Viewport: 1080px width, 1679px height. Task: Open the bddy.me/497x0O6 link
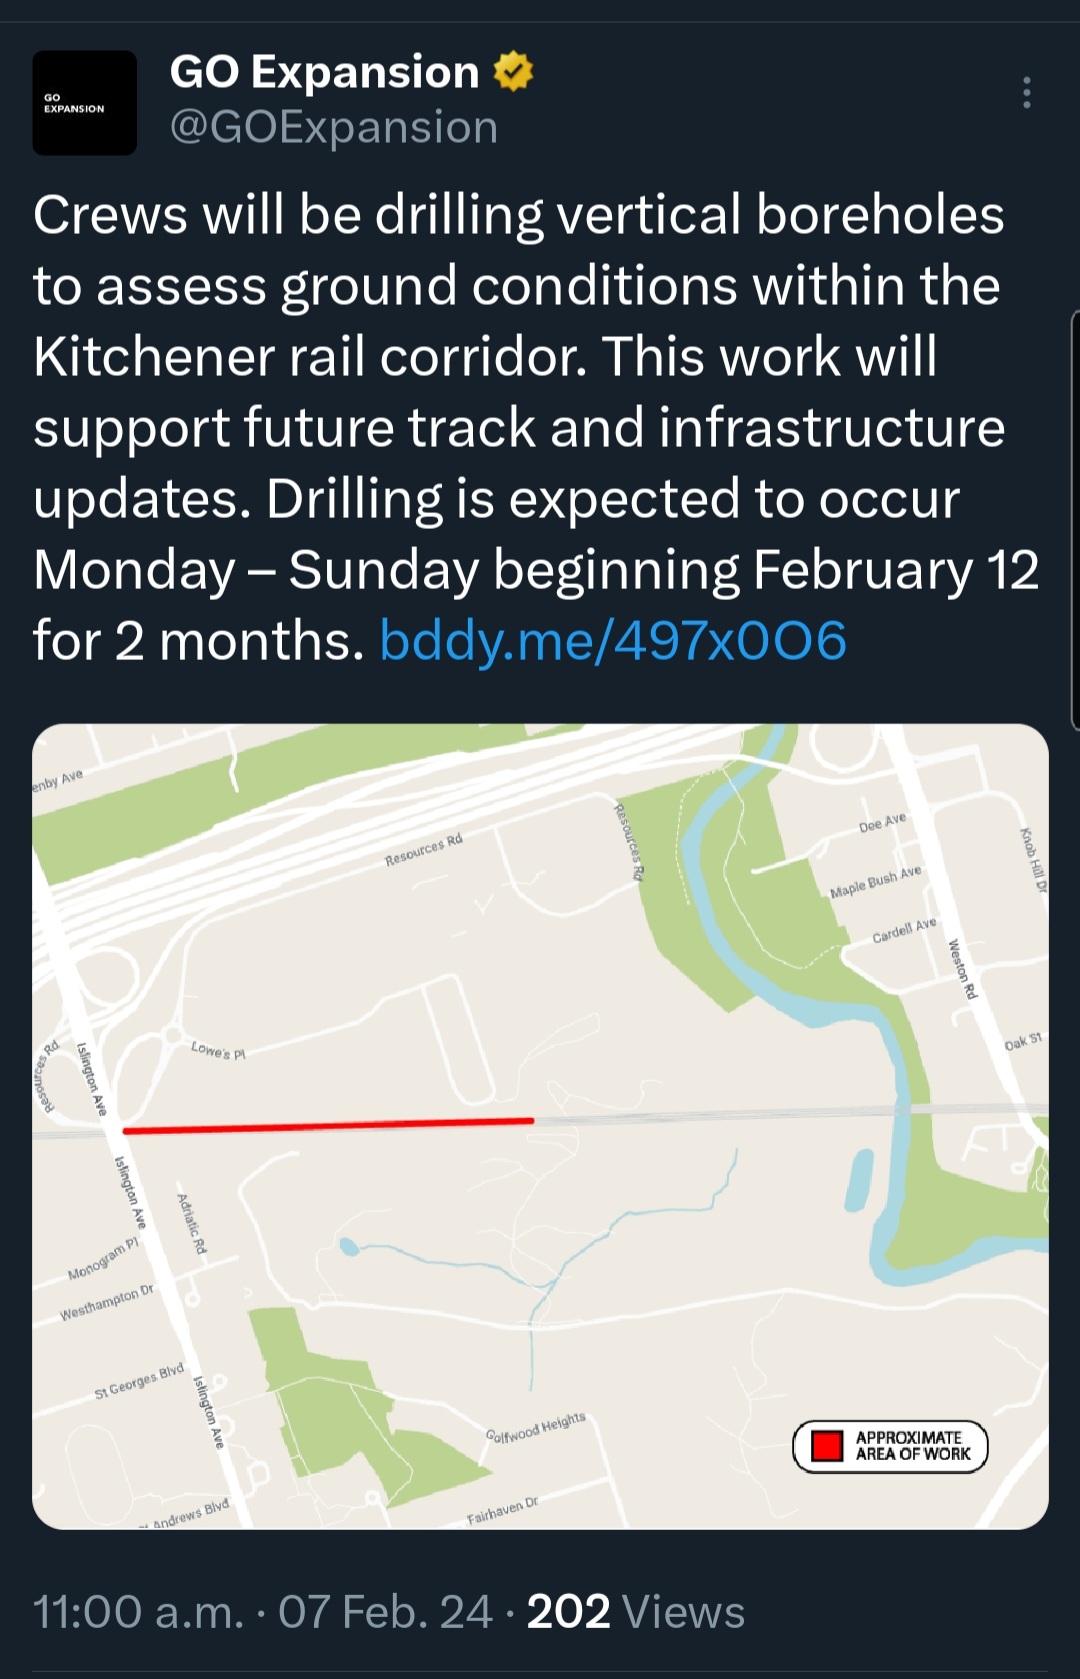pyautogui.click(x=613, y=641)
